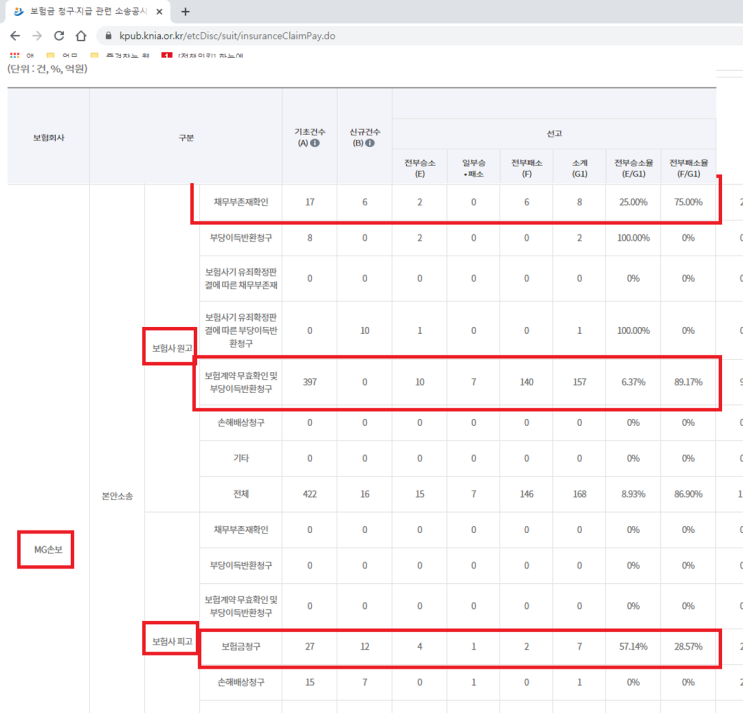Click the 전부패소 (F) column header
This screenshot has width=743, height=713.
[526, 168]
